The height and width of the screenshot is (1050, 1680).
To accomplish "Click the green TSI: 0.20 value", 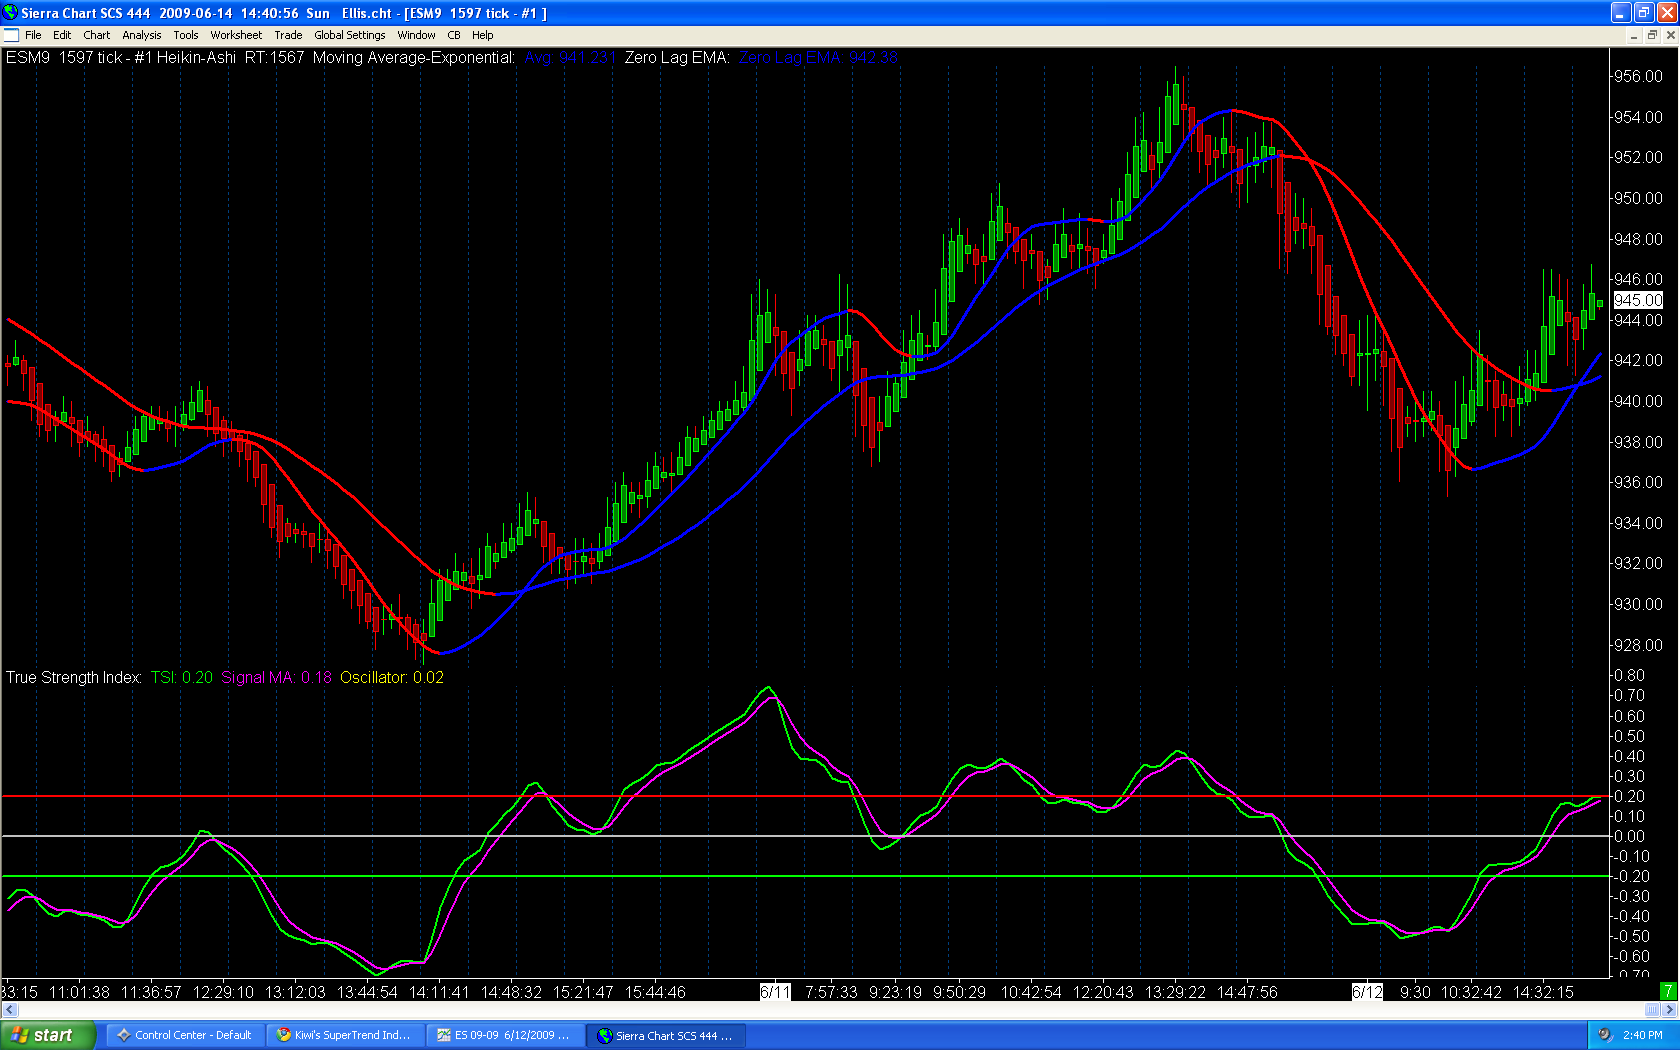I will pos(182,677).
